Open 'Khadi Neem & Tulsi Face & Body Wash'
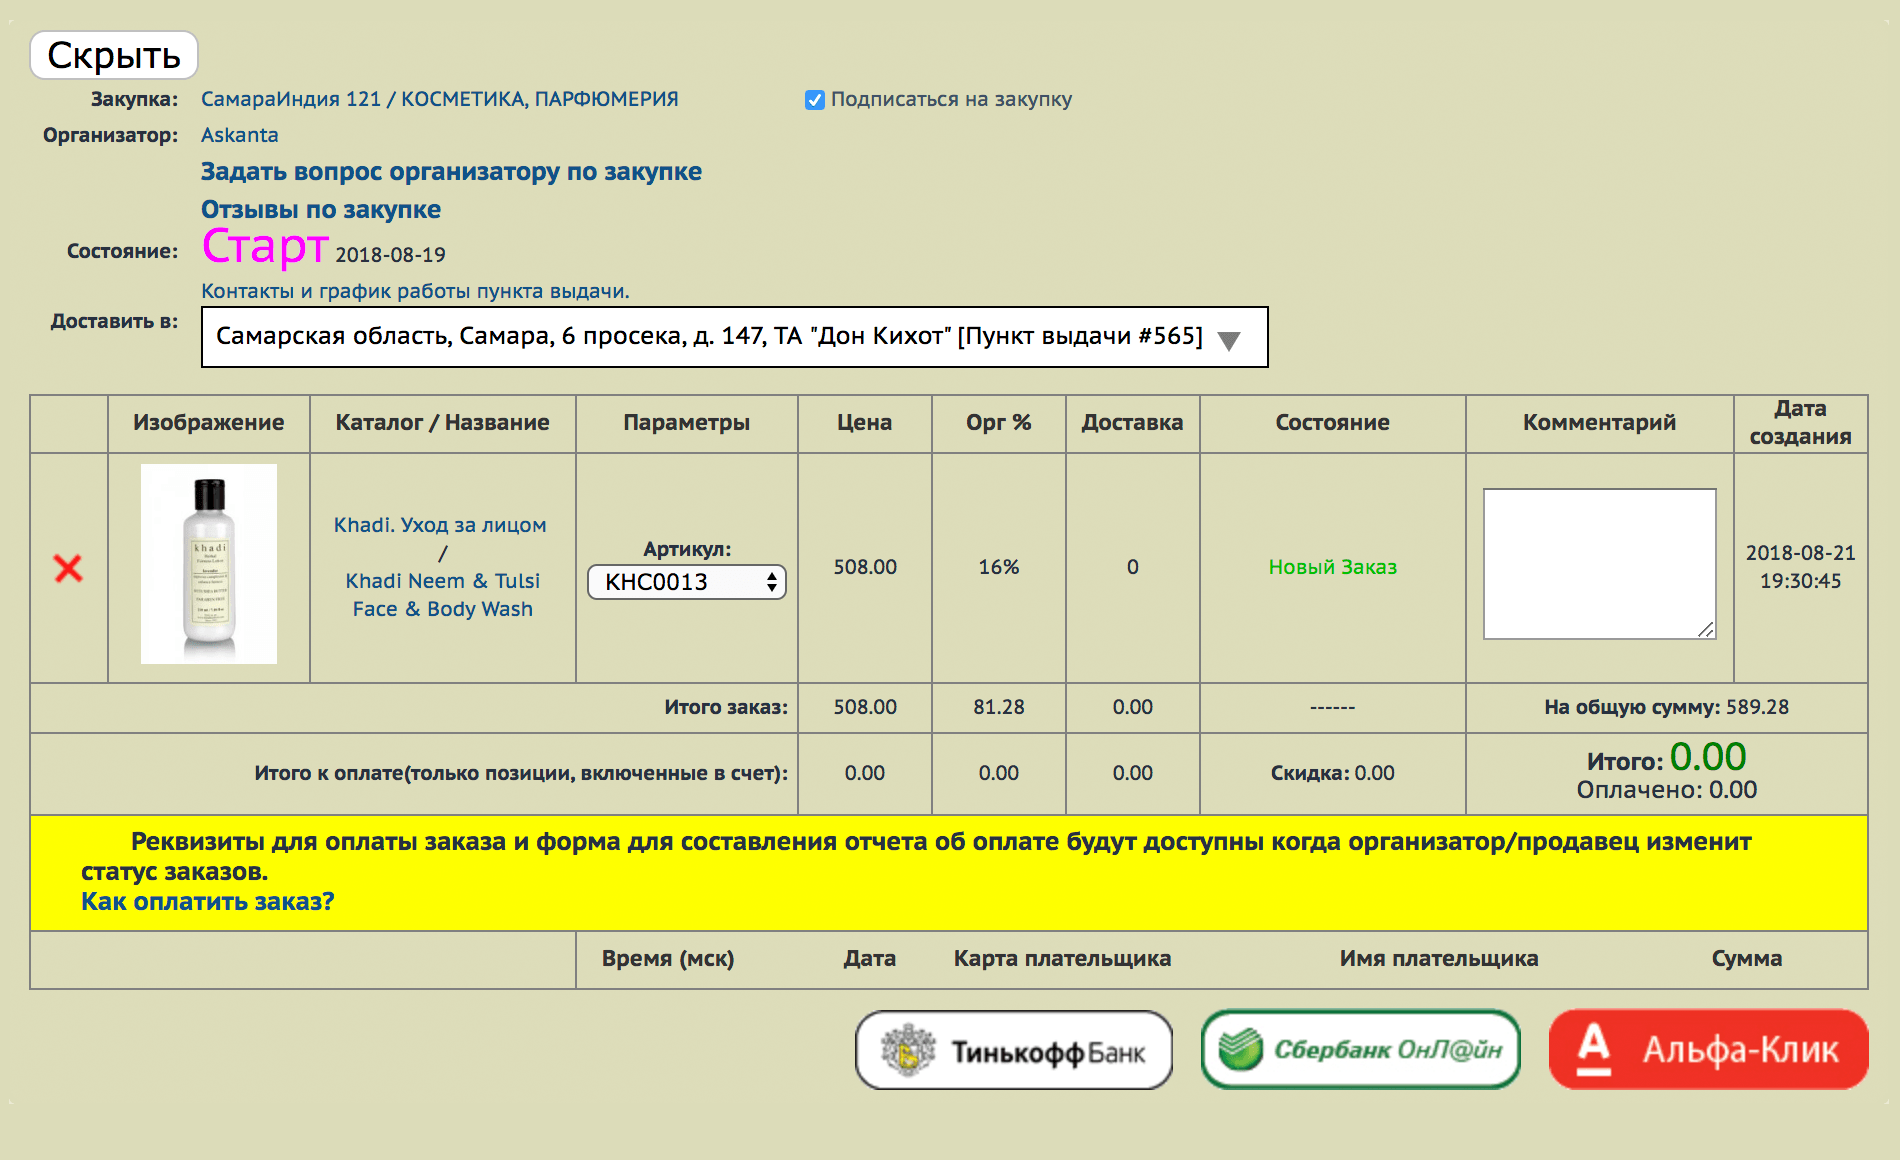This screenshot has width=1900, height=1160. coord(442,595)
